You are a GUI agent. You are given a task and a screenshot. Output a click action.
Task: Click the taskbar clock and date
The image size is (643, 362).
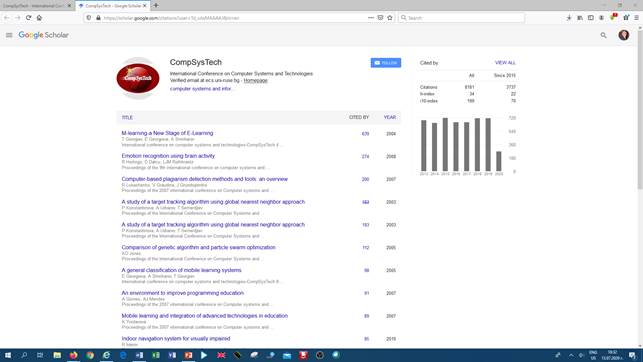(x=612, y=355)
